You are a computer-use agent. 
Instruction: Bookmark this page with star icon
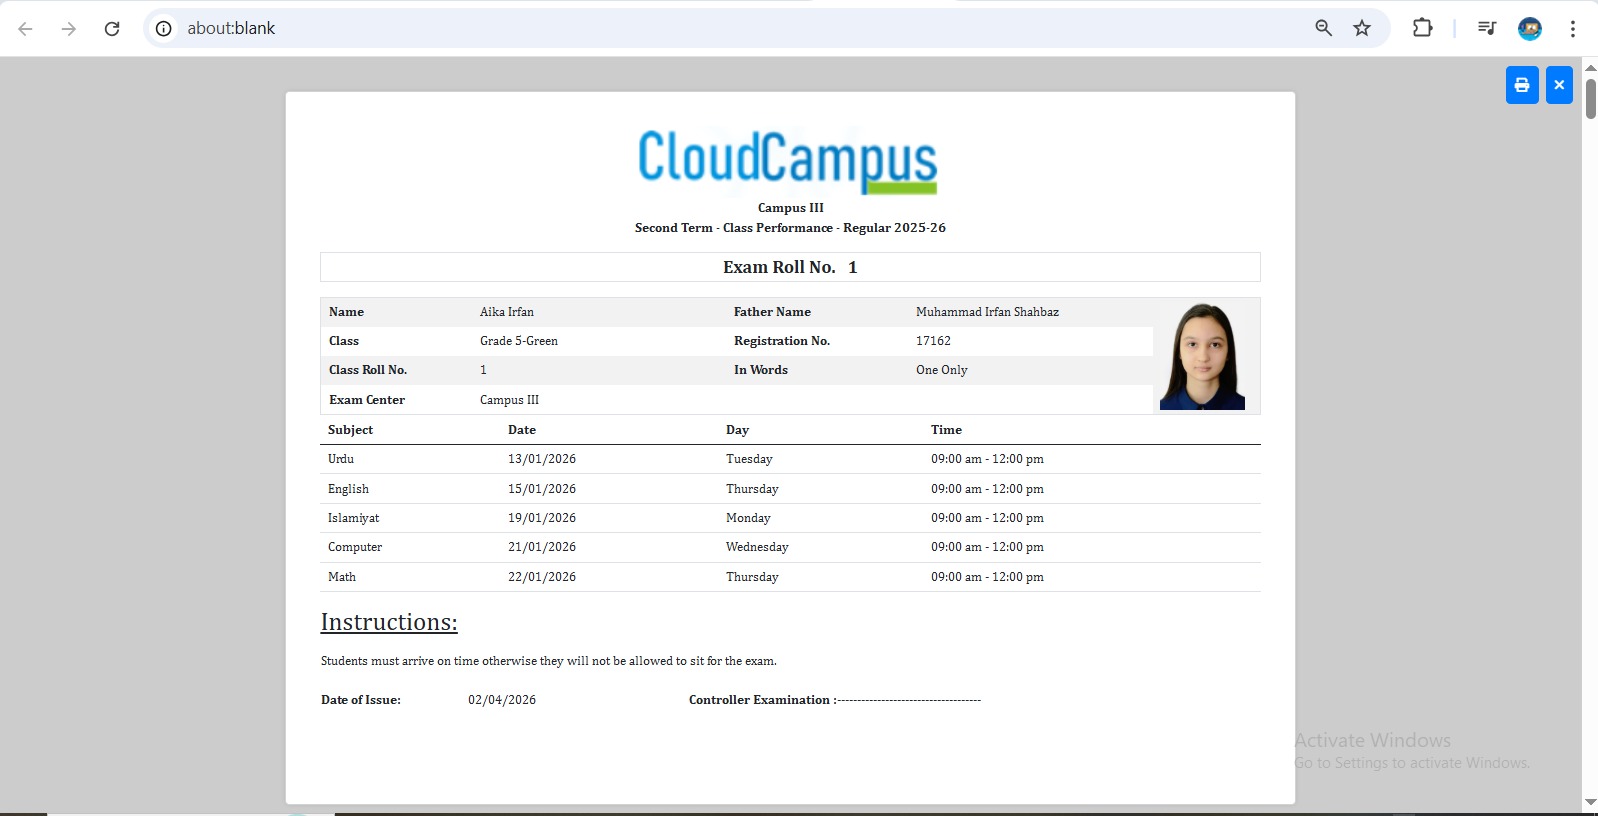pos(1362,28)
